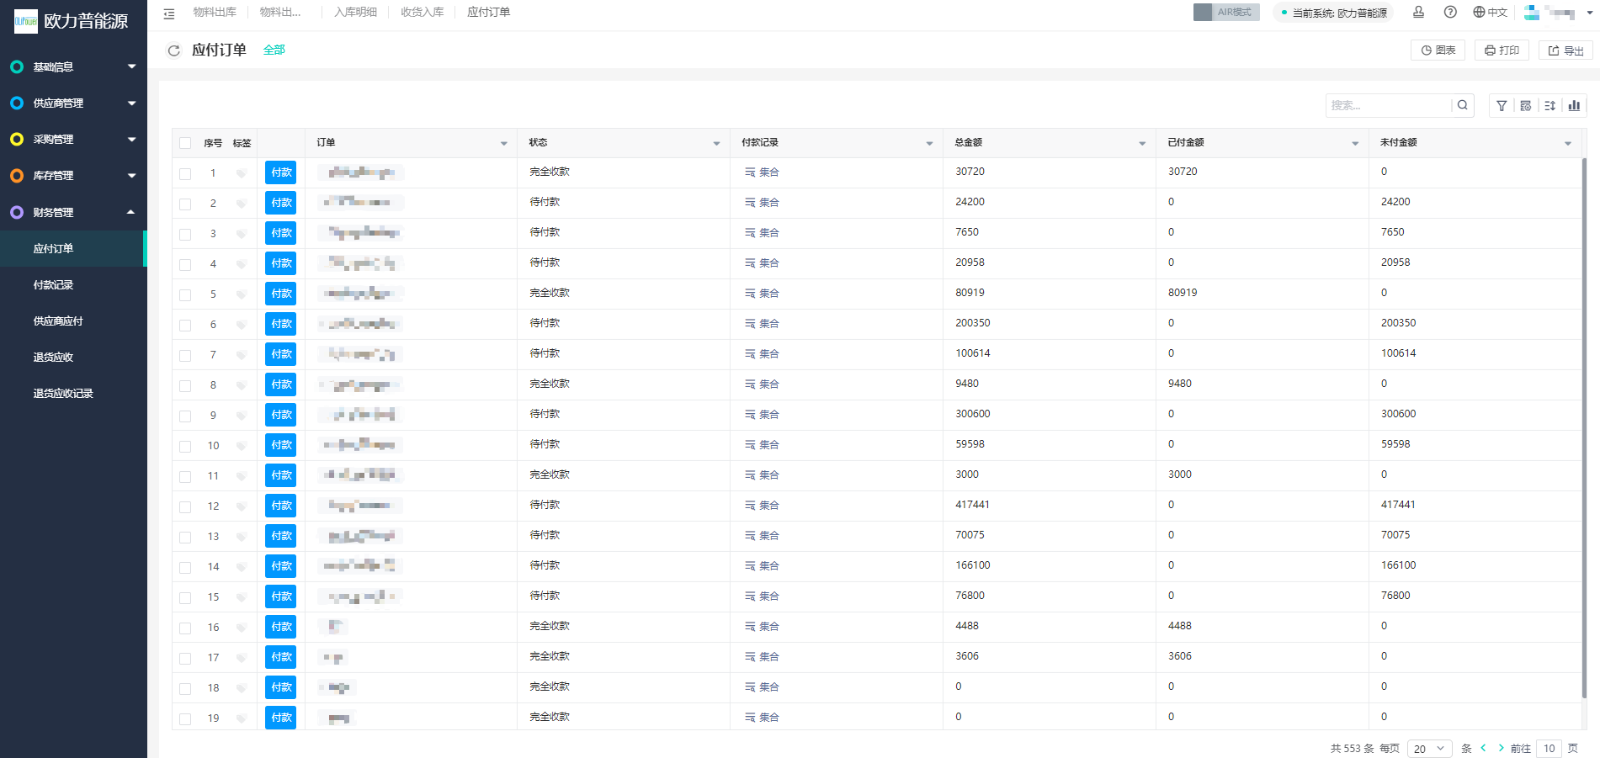
Task: Click the 导出 export button
Action: (1566, 50)
